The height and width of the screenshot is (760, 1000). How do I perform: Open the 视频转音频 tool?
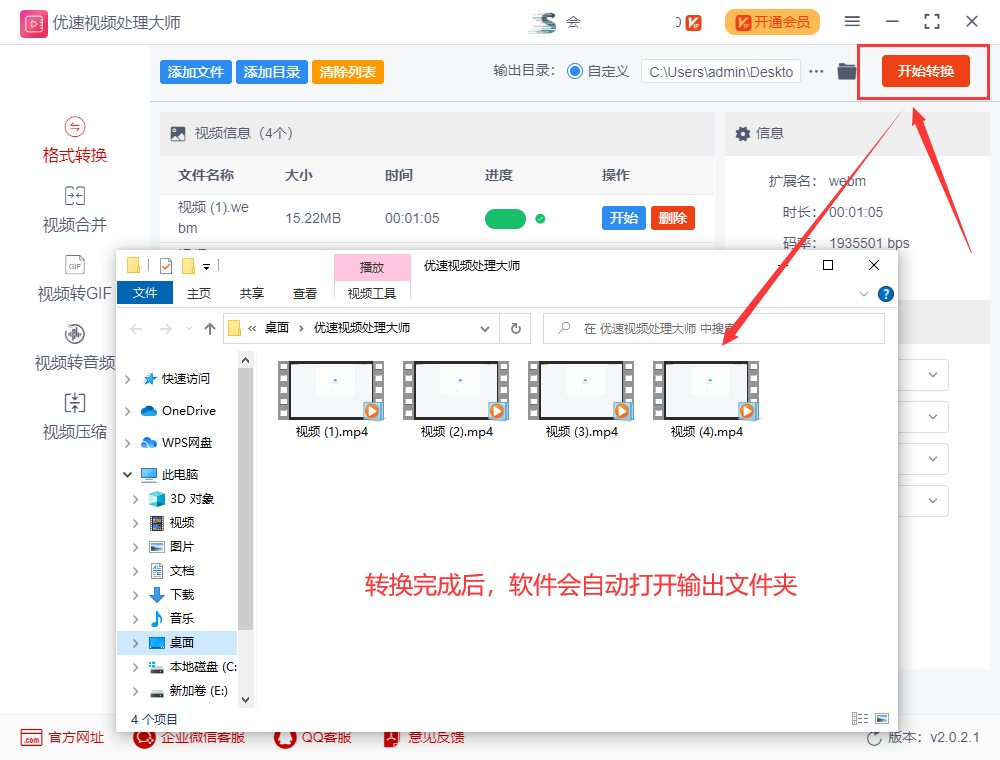coord(73,348)
